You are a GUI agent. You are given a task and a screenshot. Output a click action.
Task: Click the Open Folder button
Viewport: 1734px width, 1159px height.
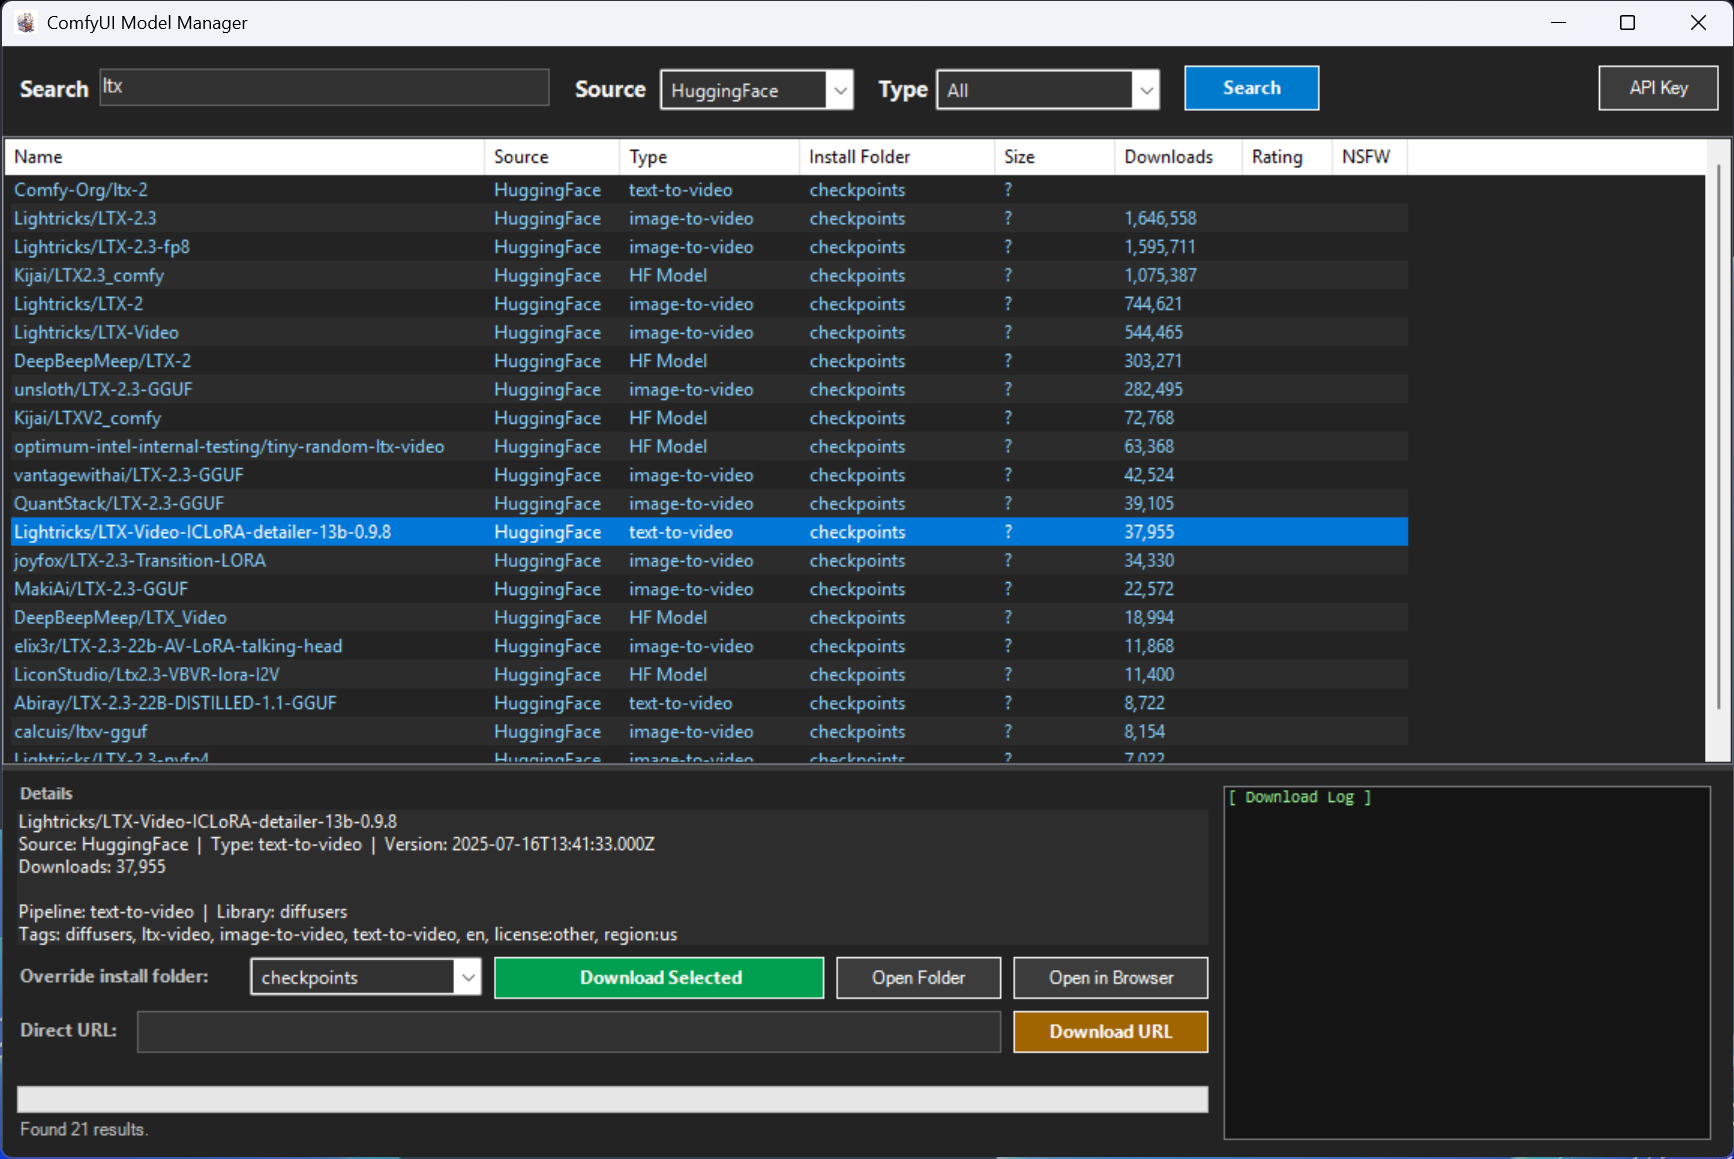coord(917,977)
